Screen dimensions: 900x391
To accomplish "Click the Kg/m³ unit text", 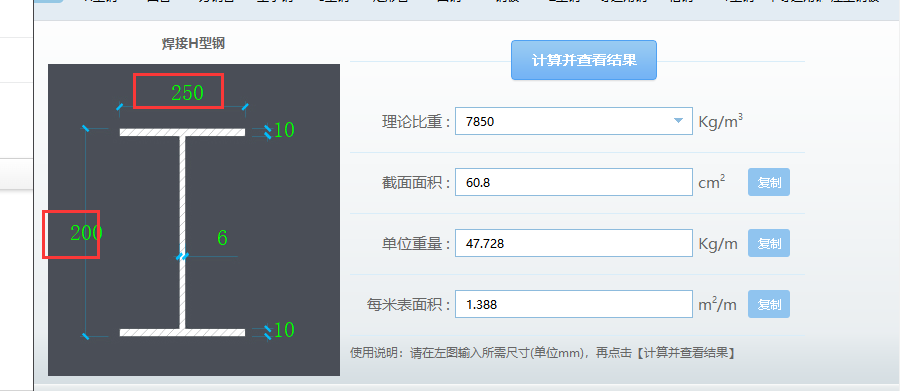I will (721, 121).
